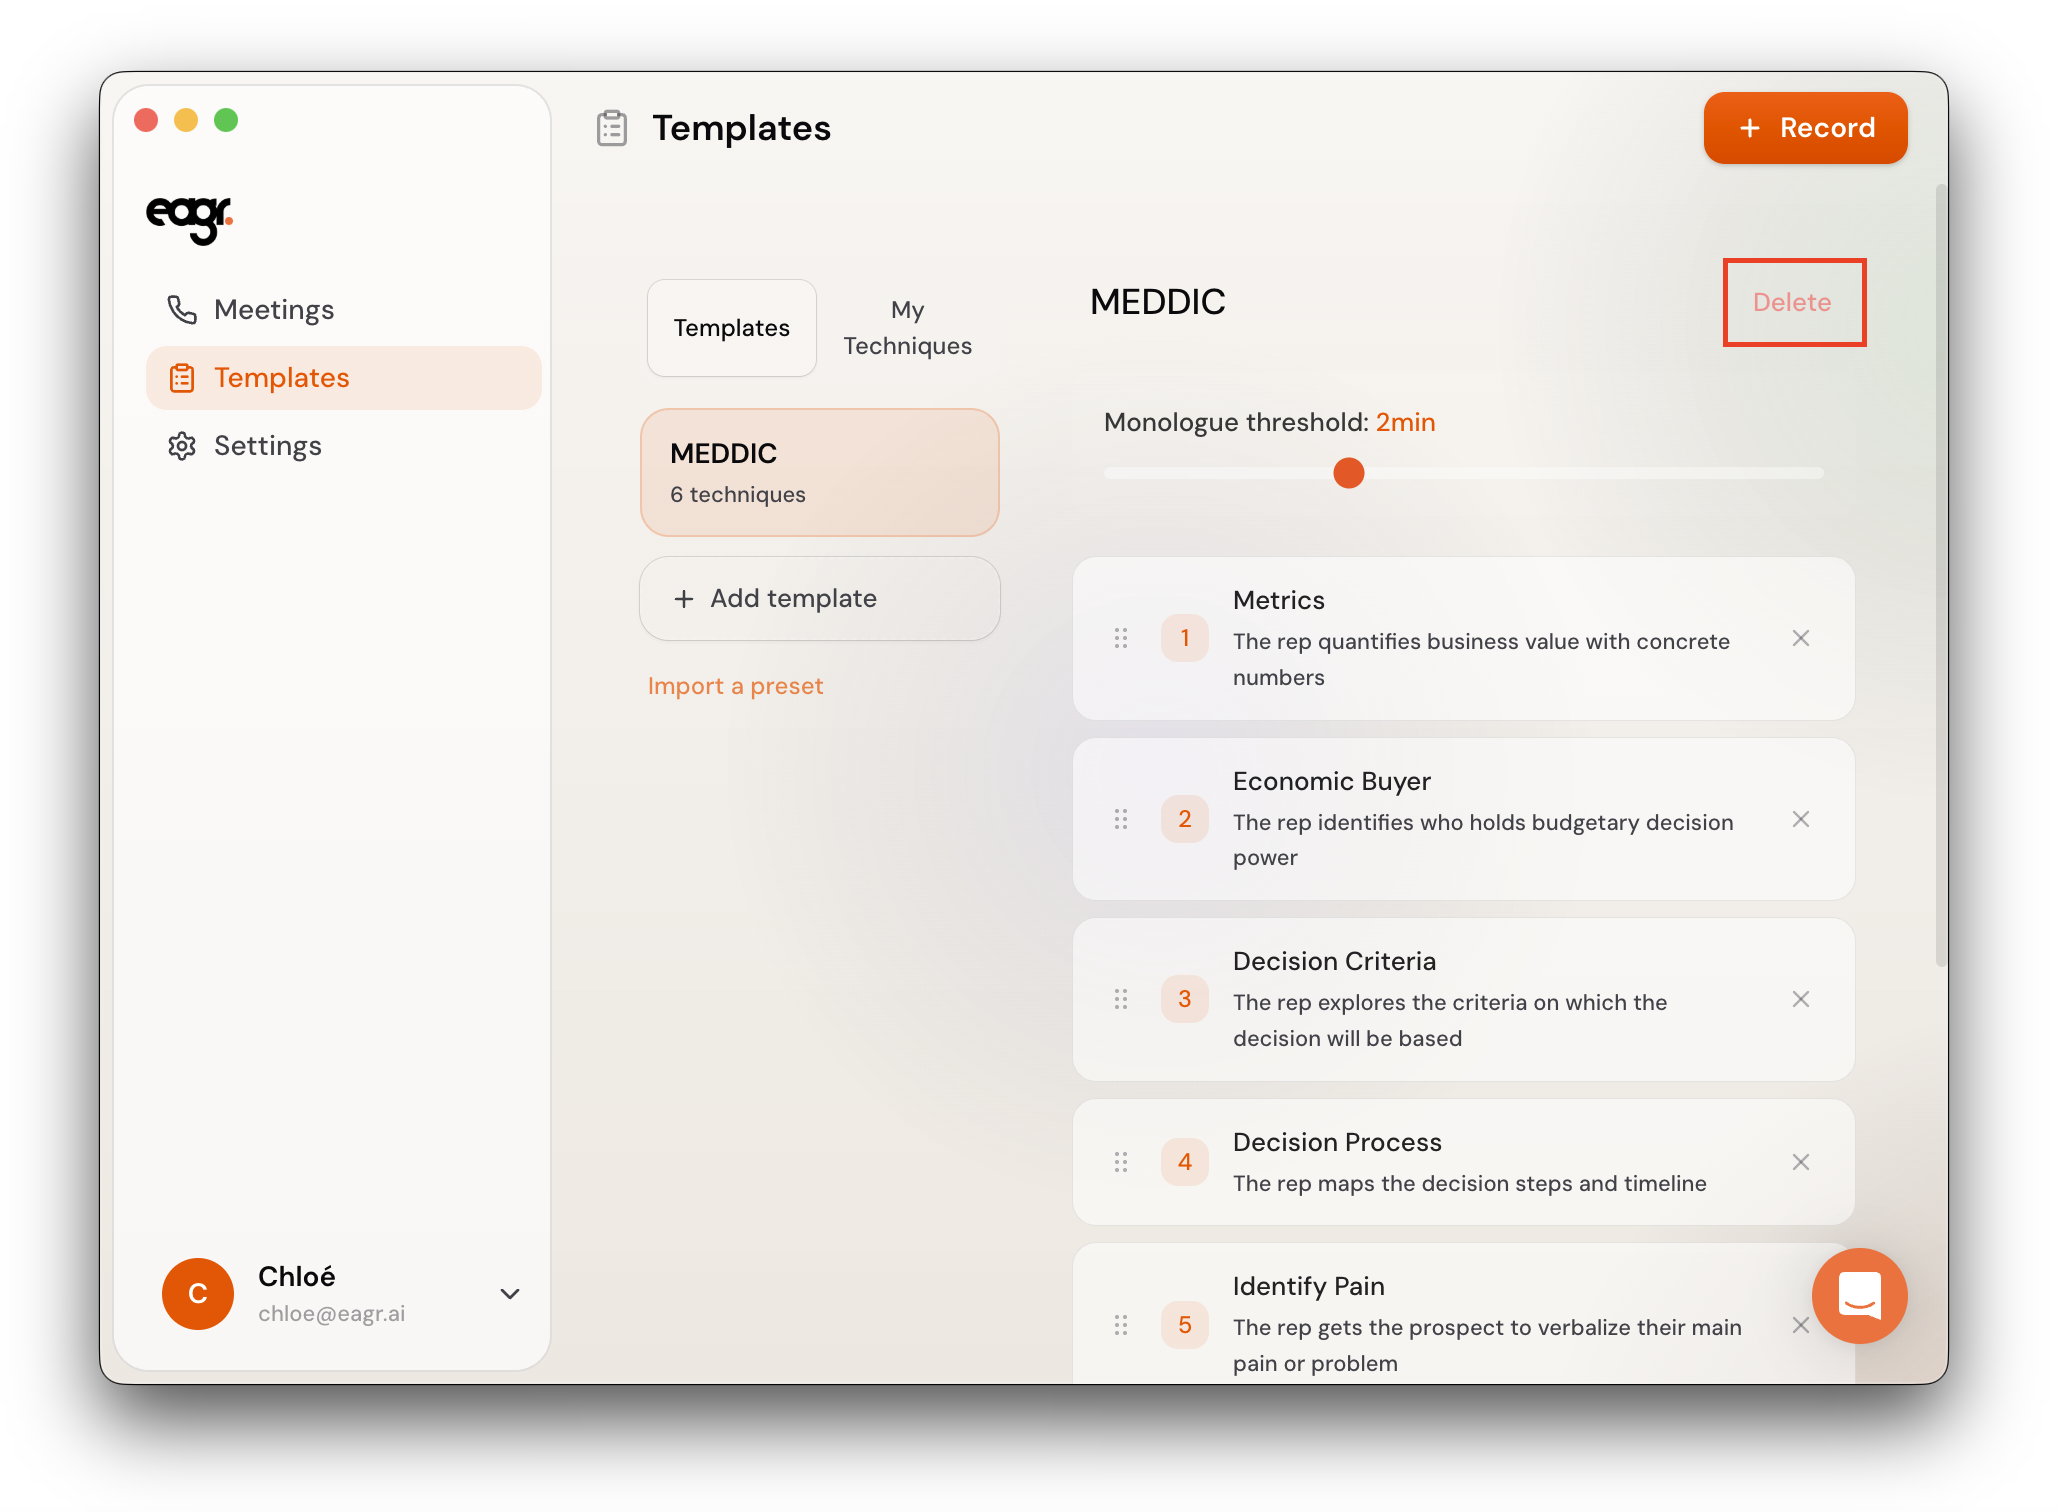
Task: Switch to My Techniques tab
Action: (x=907, y=328)
